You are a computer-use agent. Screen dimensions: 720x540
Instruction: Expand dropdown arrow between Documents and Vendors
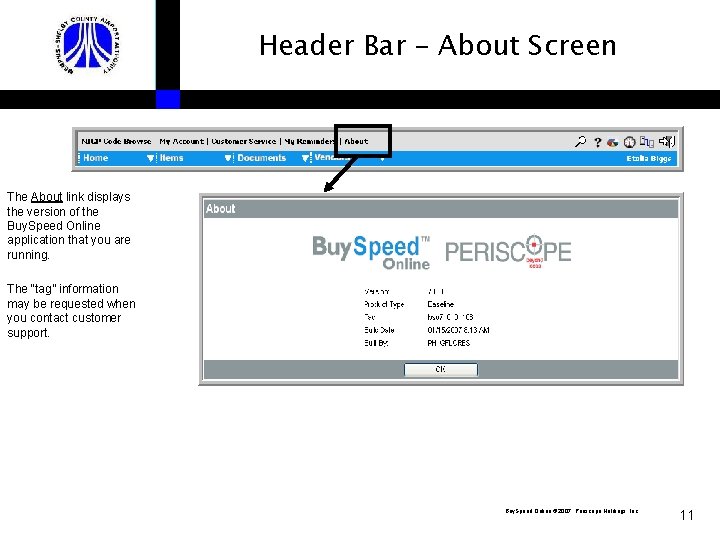point(305,158)
